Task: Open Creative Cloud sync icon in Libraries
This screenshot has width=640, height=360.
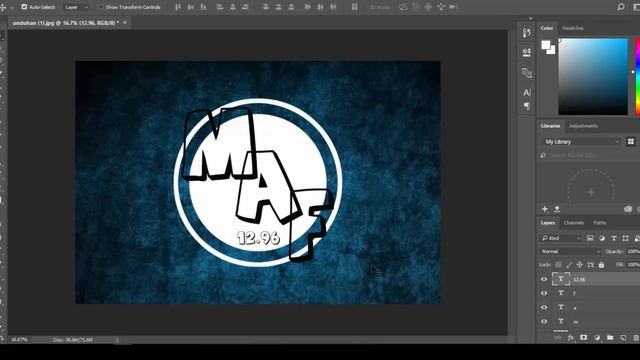Action: point(628,209)
